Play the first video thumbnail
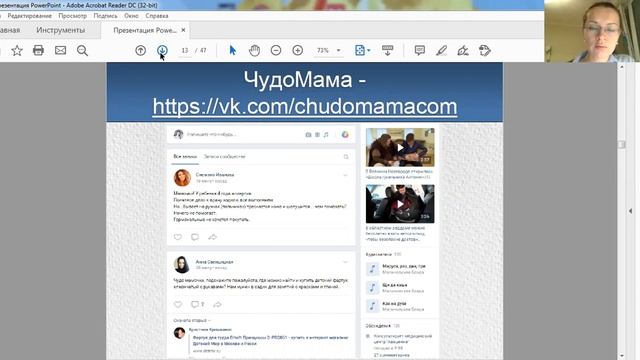Image resolution: width=640 pixels, height=360 pixels. coord(400,147)
